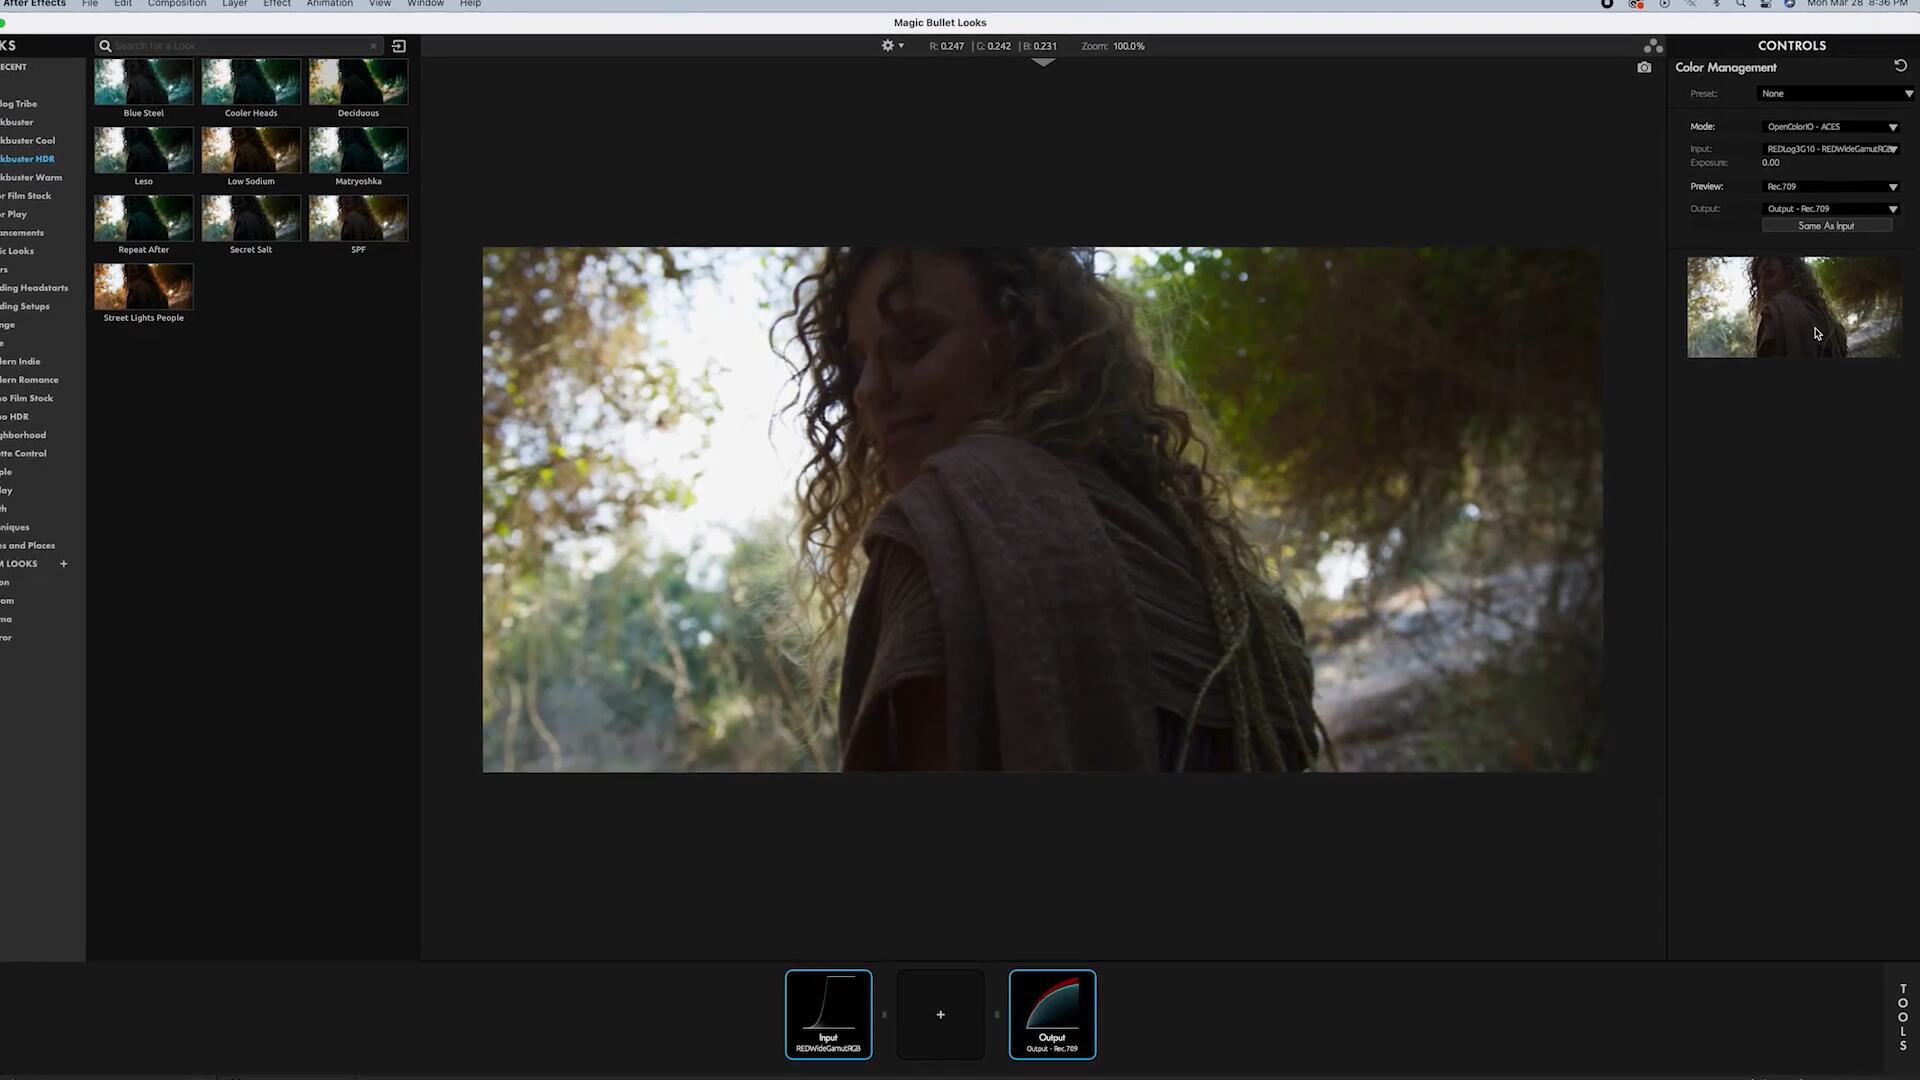
Task: Open the Magic Bullet settings gear menu
Action: pos(888,45)
